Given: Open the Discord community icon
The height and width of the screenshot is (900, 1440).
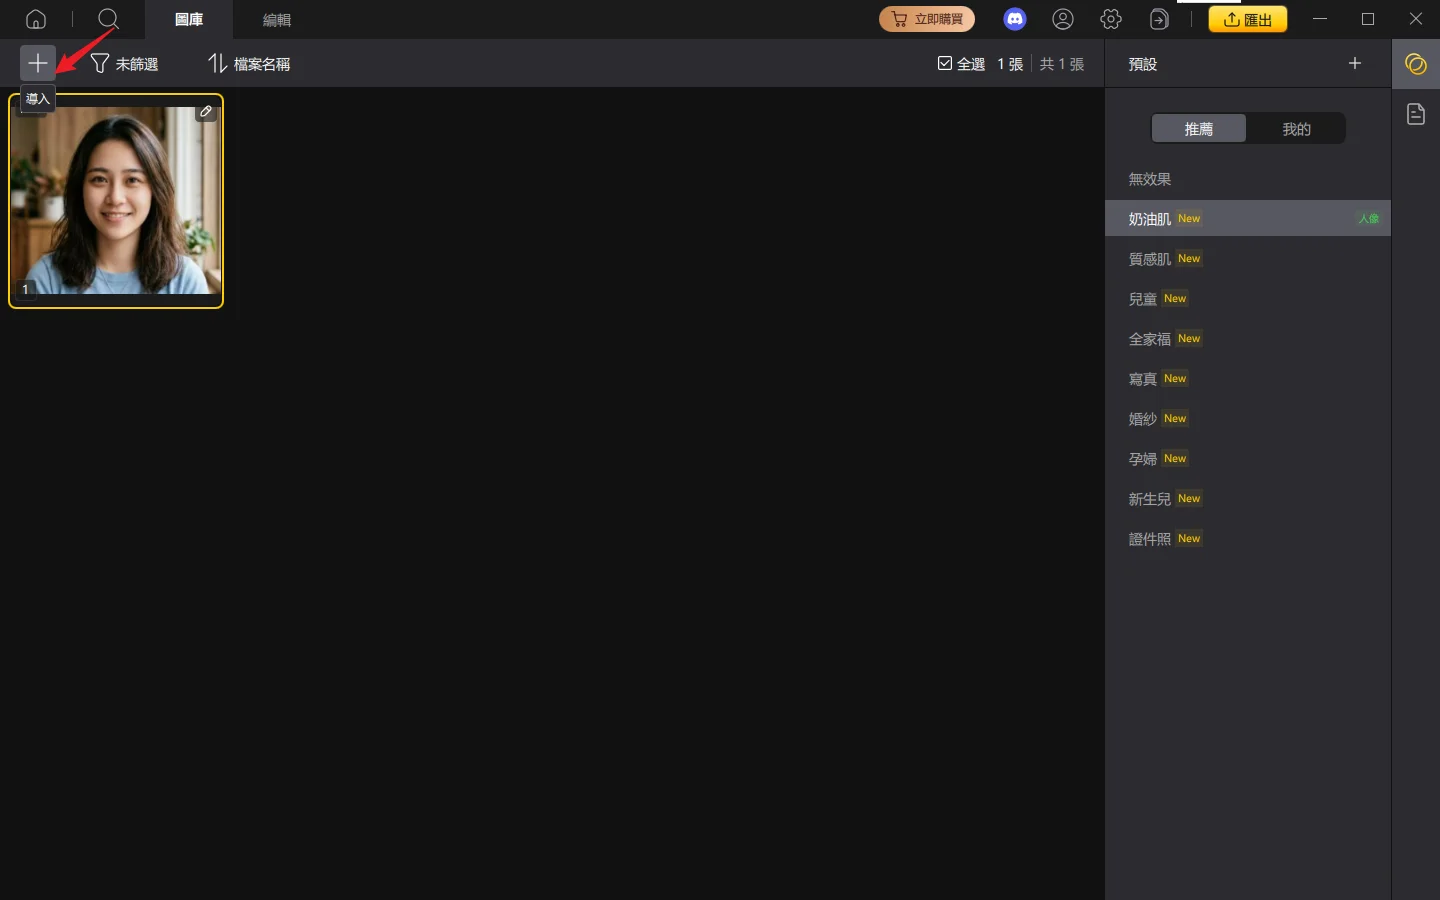Looking at the screenshot, I should click(1014, 19).
